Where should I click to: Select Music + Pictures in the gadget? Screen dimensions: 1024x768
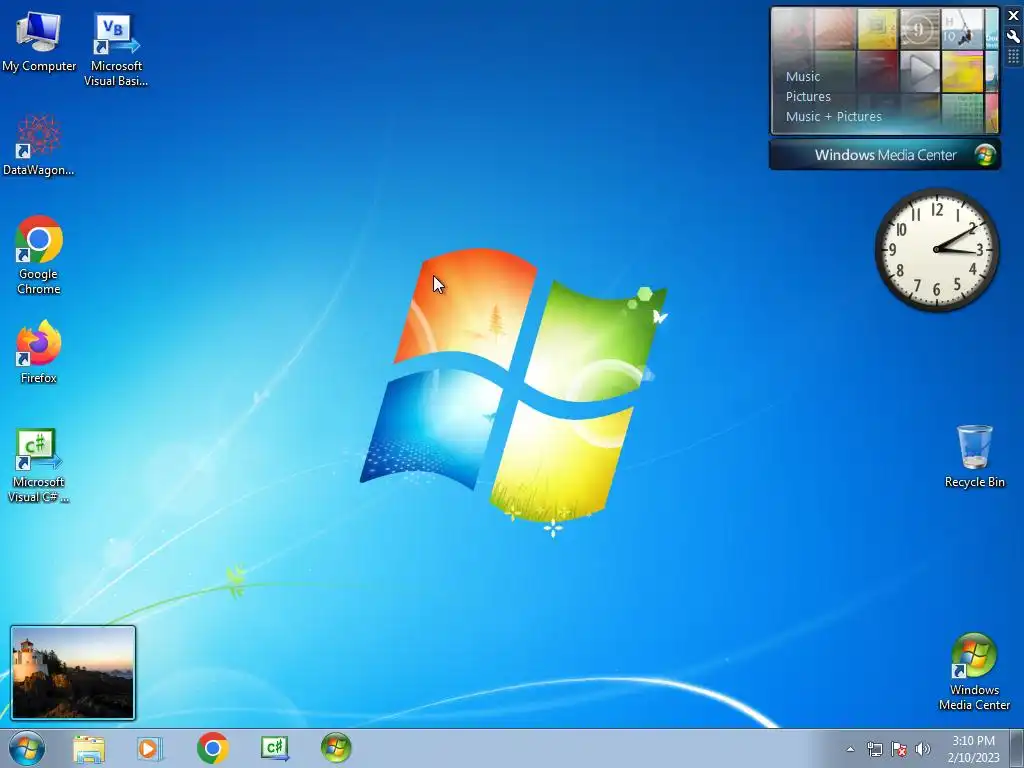click(833, 117)
